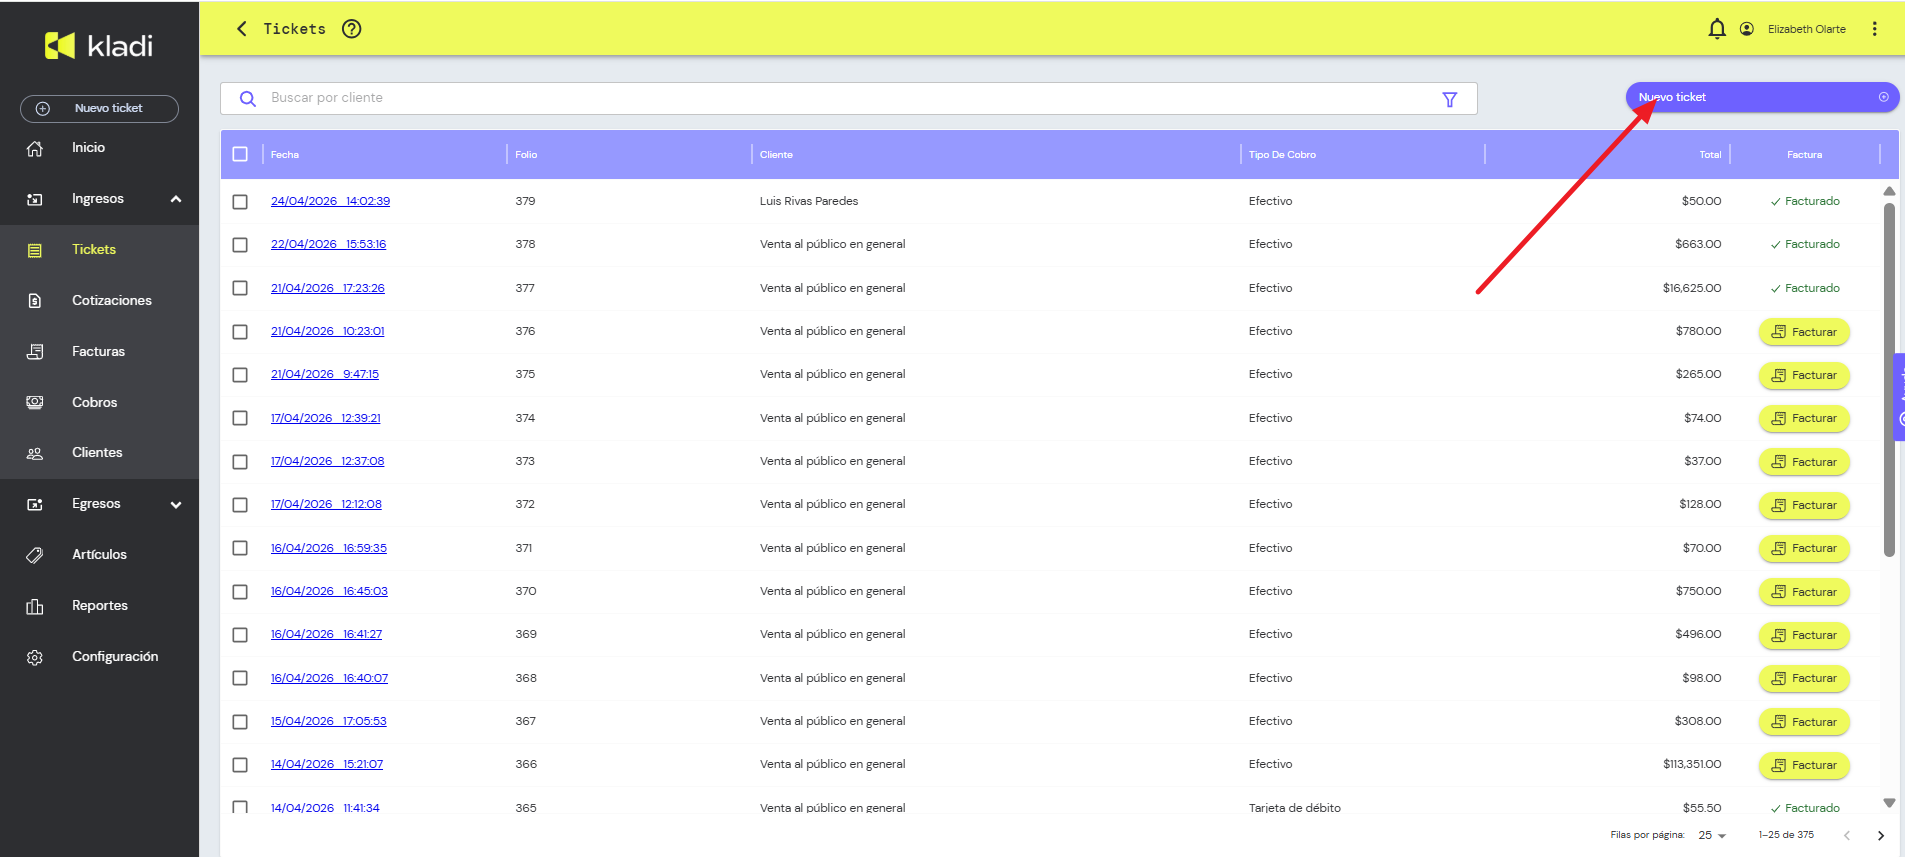Open the help question mark icon

(351, 29)
